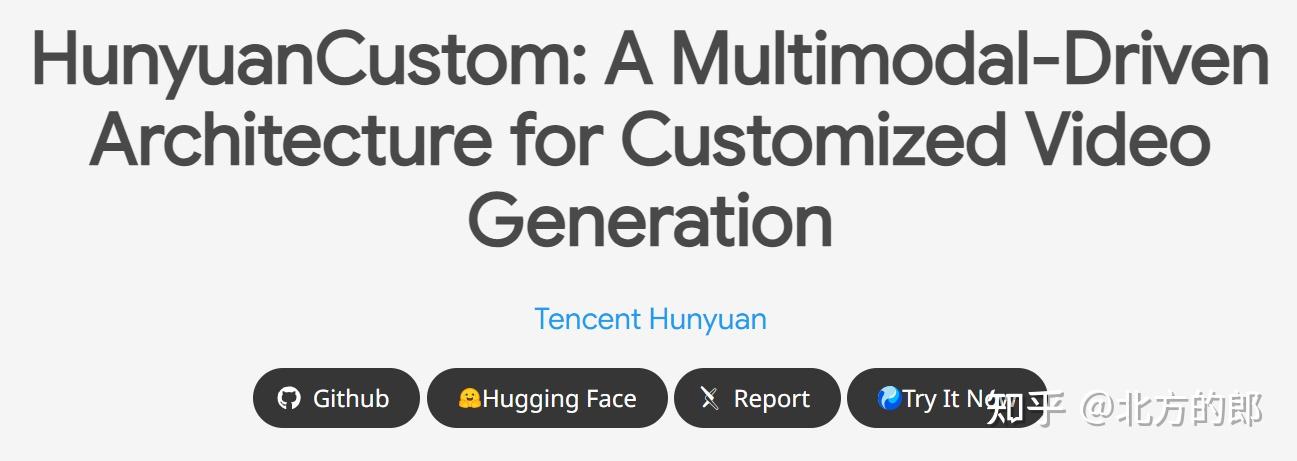
Task: Click the 'Github' text label
Action: point(351,398)
